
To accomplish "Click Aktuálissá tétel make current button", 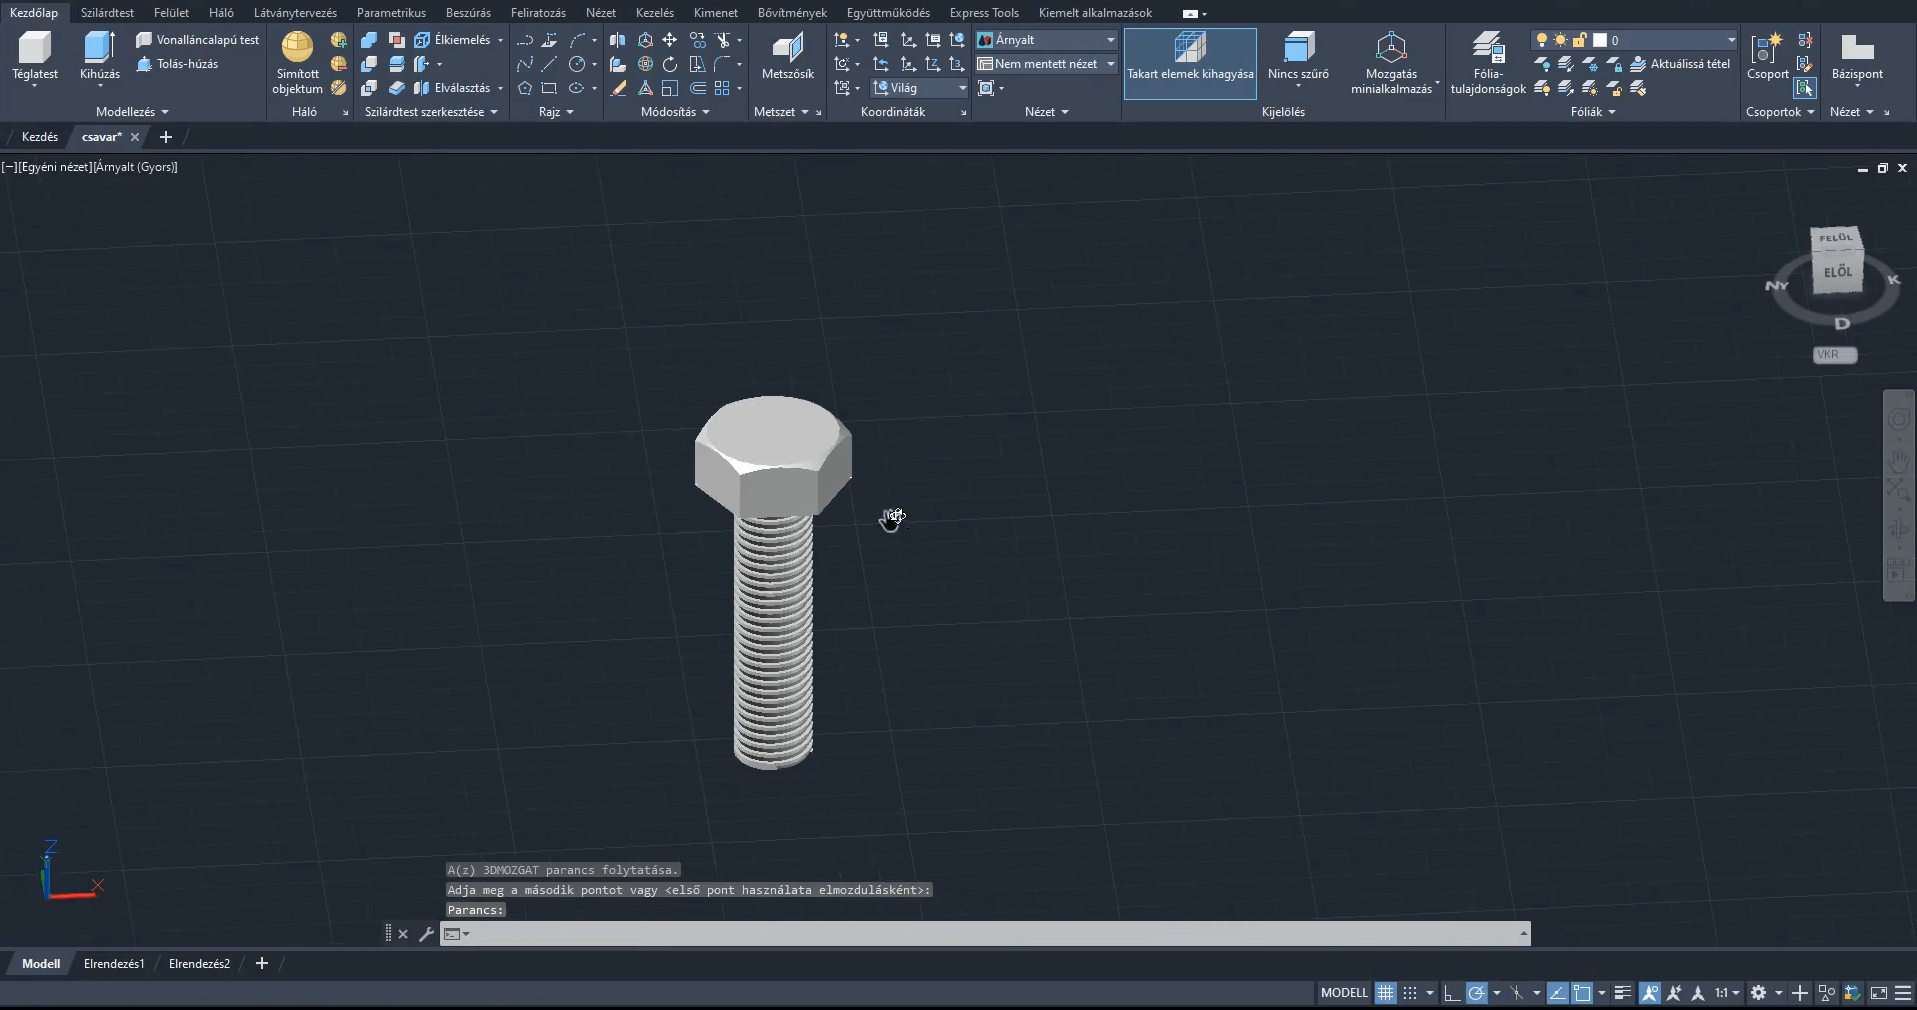I will click(1680, 64).
